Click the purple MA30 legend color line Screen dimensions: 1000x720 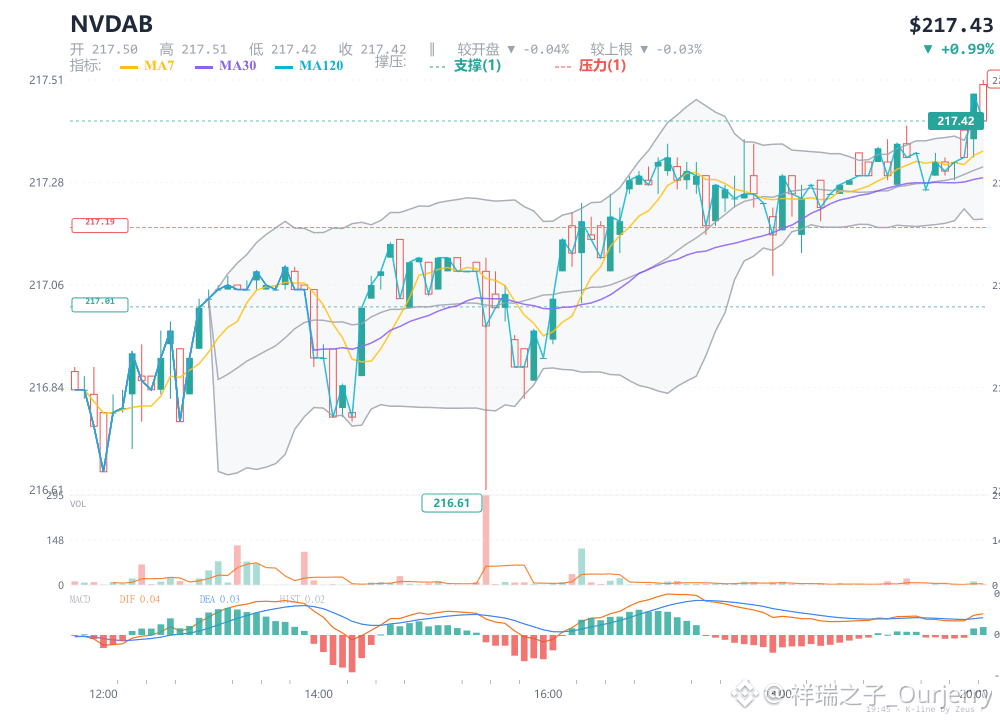coord(204,67)
